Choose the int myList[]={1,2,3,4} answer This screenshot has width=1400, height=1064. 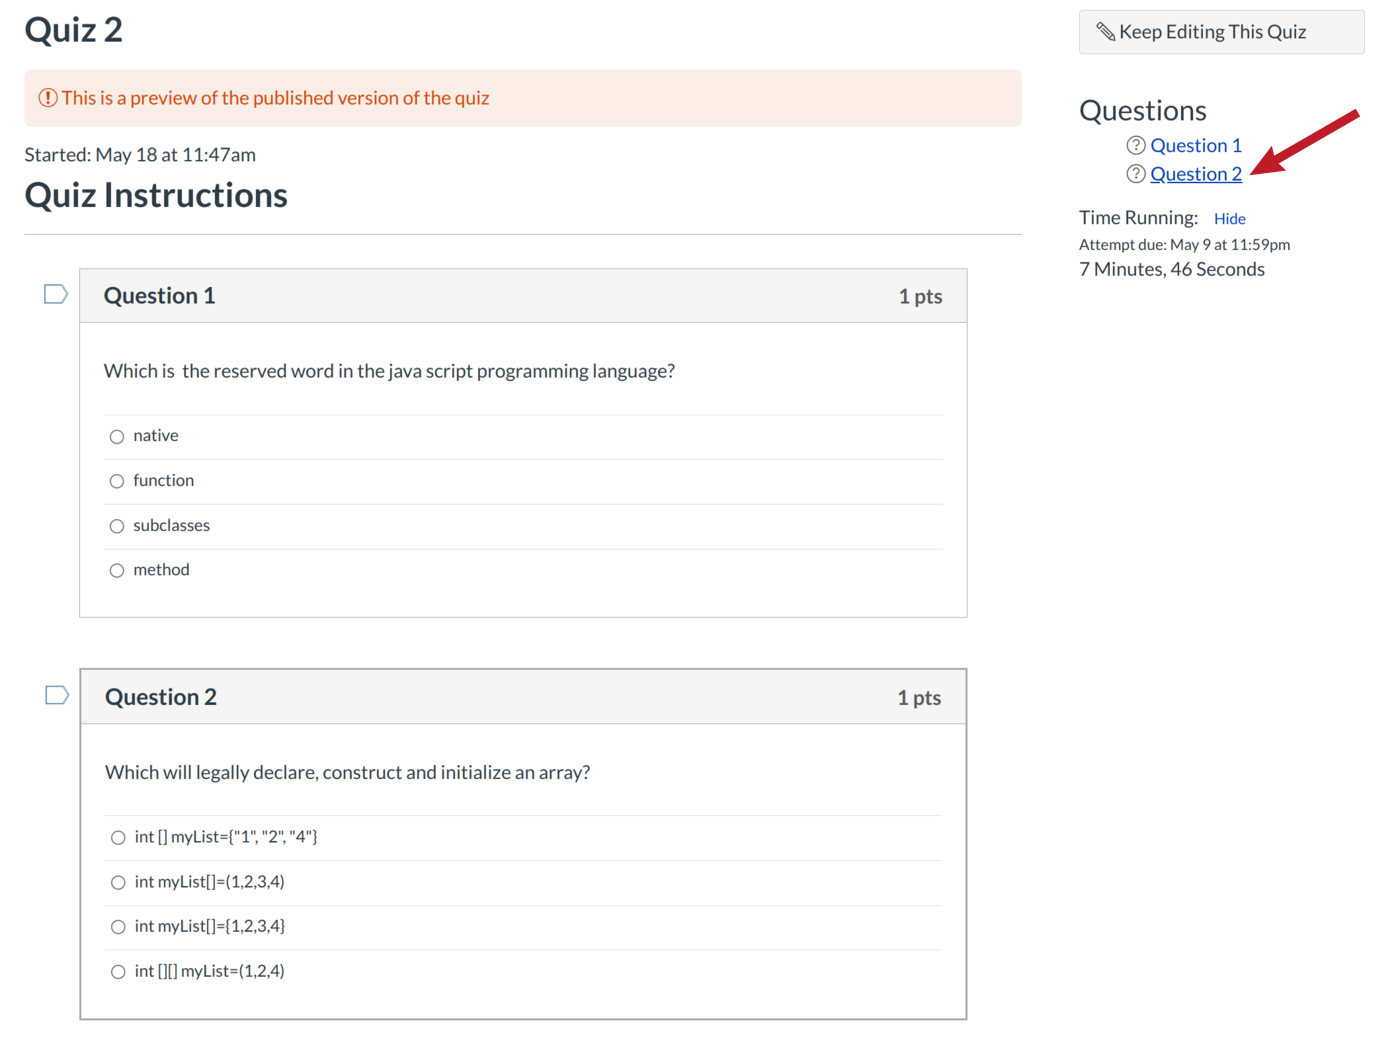pyautogui.click(x=117, y=927)
